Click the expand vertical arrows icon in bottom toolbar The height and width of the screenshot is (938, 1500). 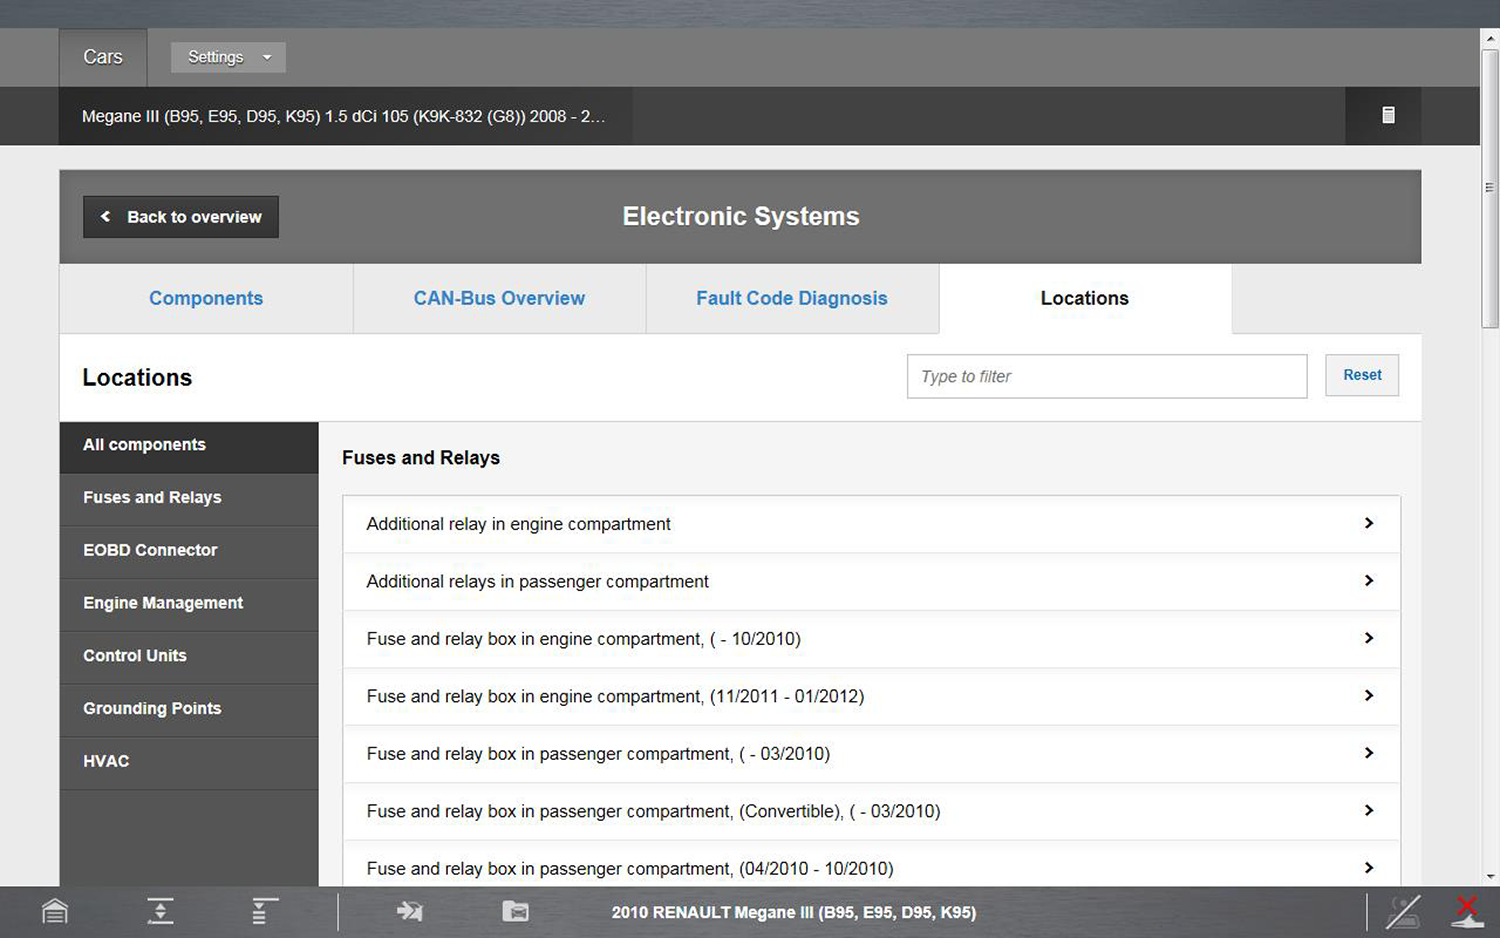(x=160, y=911)
